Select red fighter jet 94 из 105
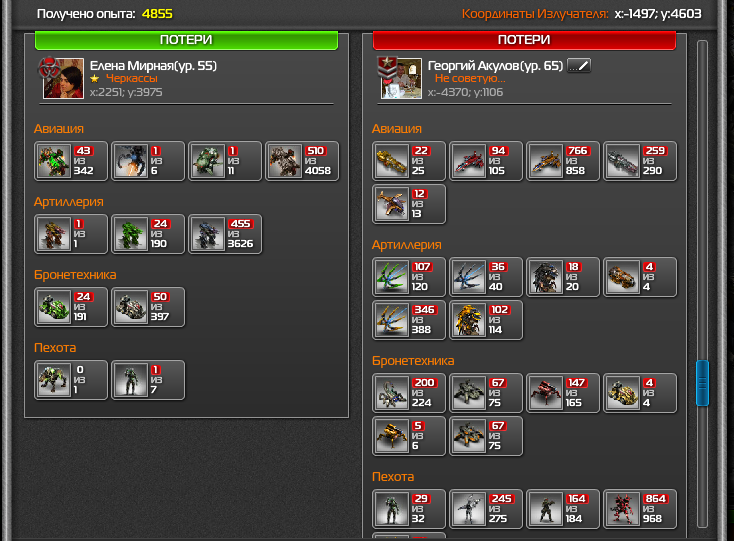This screenshot has width=734, height=541. (486, 161)
